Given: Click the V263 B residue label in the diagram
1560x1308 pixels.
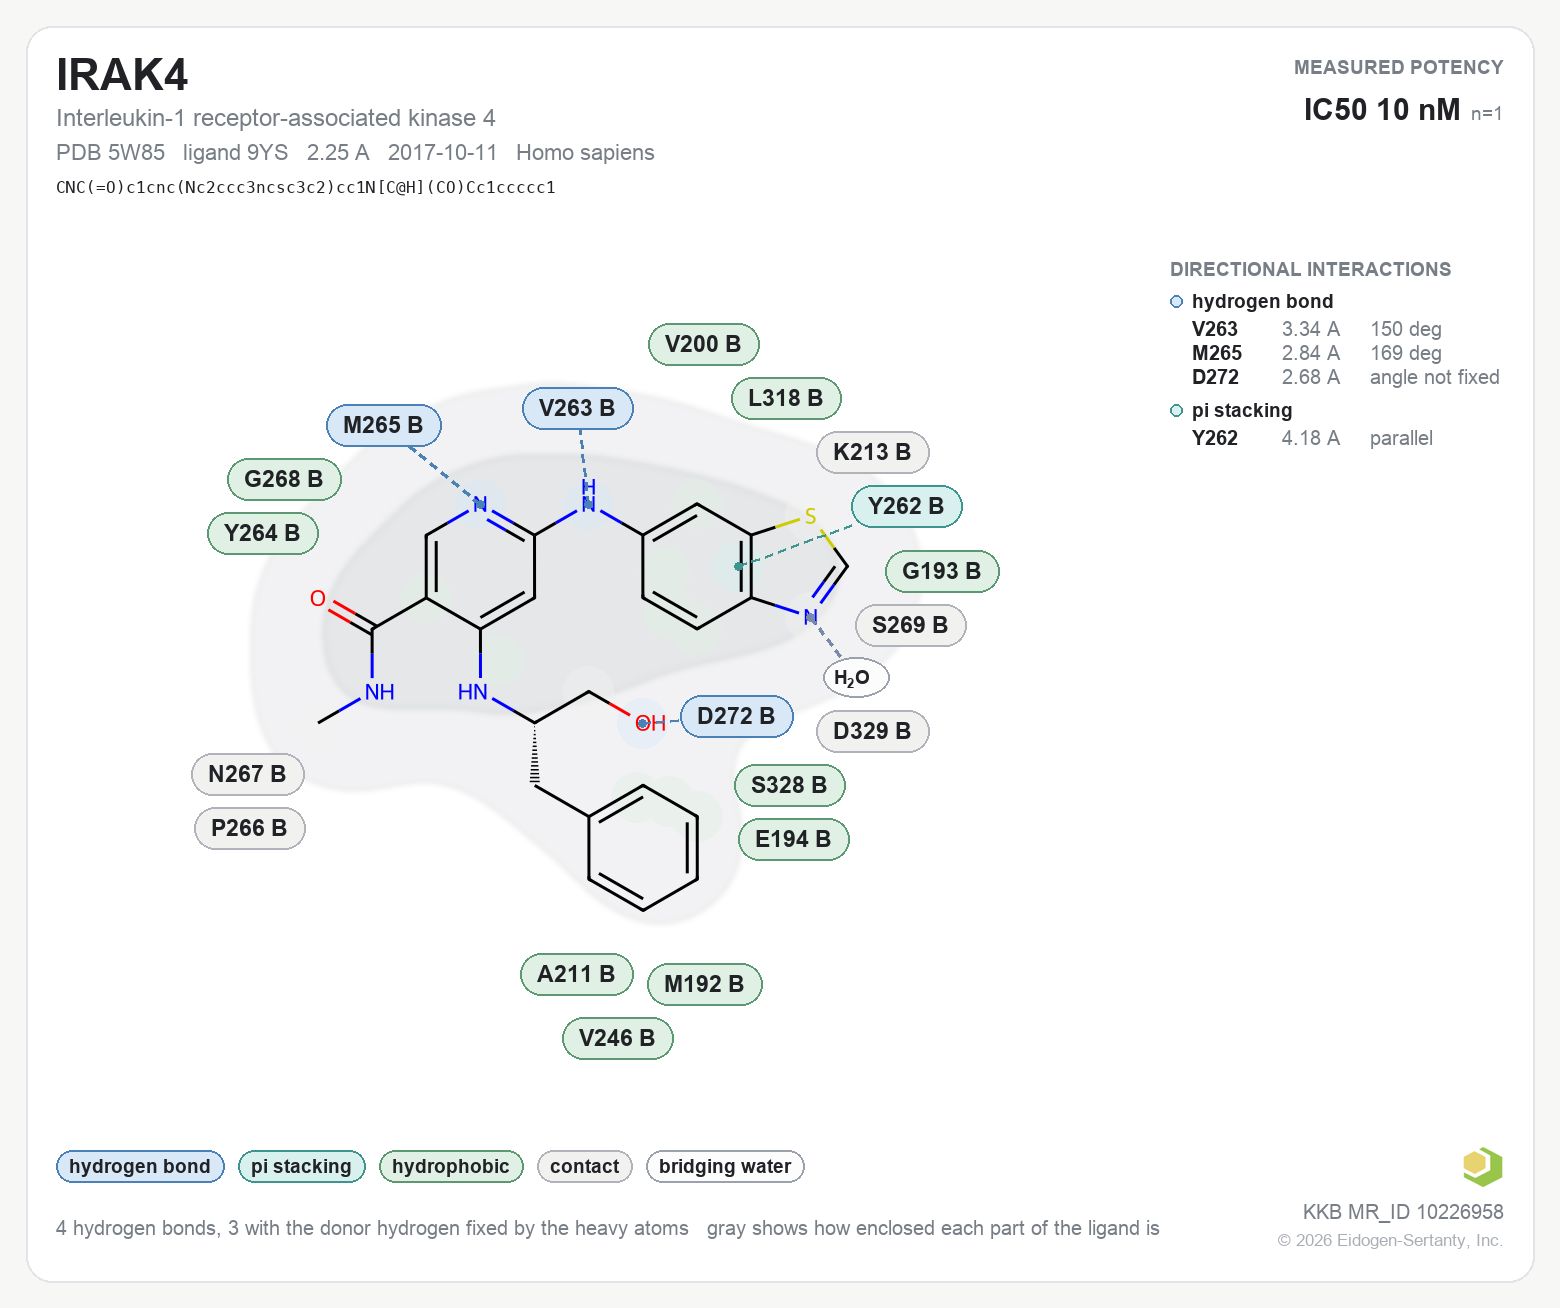Looking at the screenshot, I should click(578, 408).
